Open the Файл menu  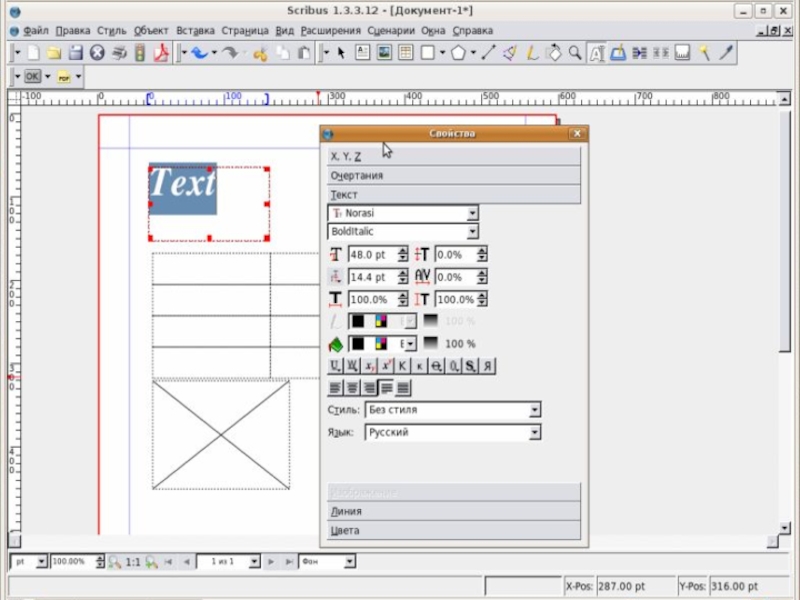pyautogui.click(x=36, y=31)
